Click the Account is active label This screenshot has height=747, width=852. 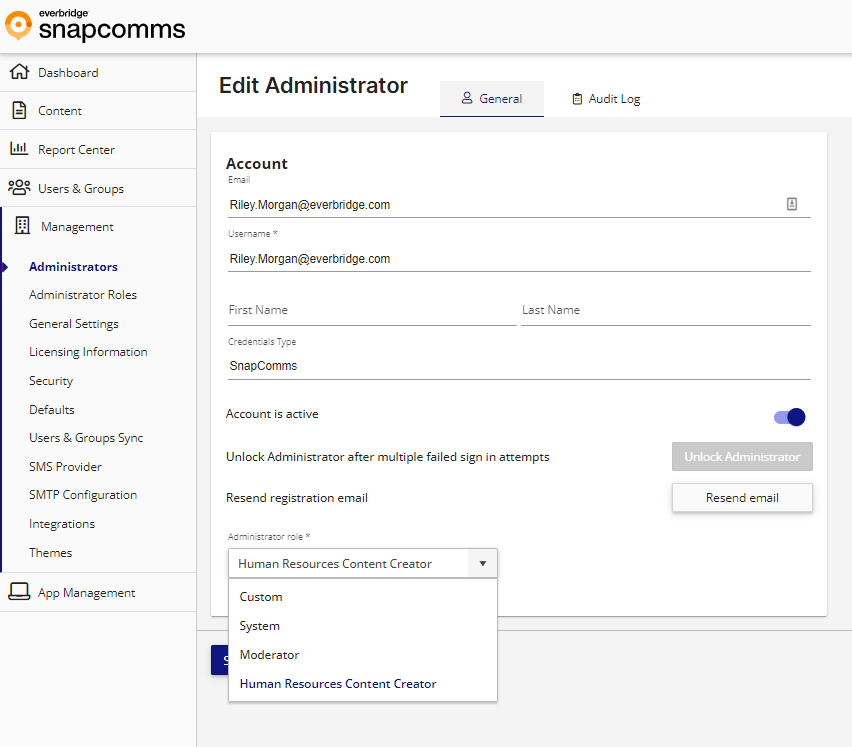(272, 414)
